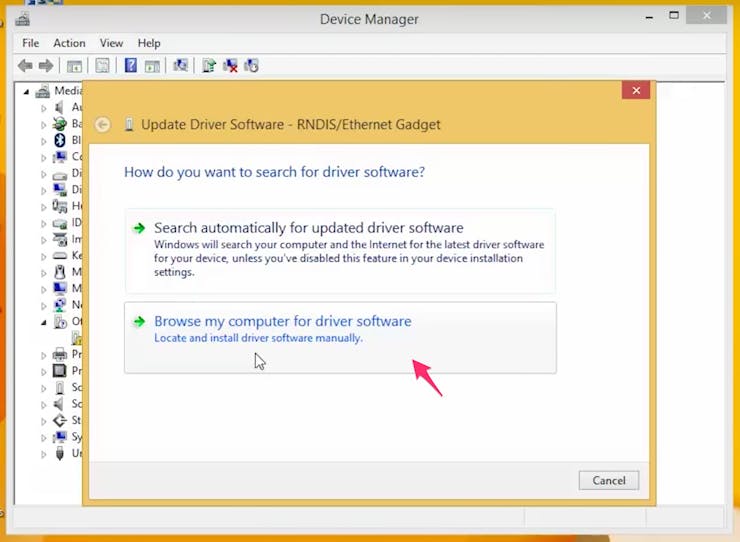Viewport: 740px width, 542px height.
Task: Open Properties via the toolbar sheet icon
Action: [102, 66]
